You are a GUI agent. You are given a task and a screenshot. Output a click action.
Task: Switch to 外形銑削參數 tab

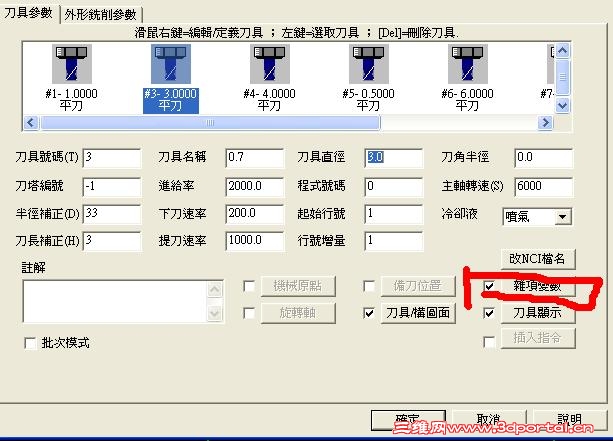(100, 14)
